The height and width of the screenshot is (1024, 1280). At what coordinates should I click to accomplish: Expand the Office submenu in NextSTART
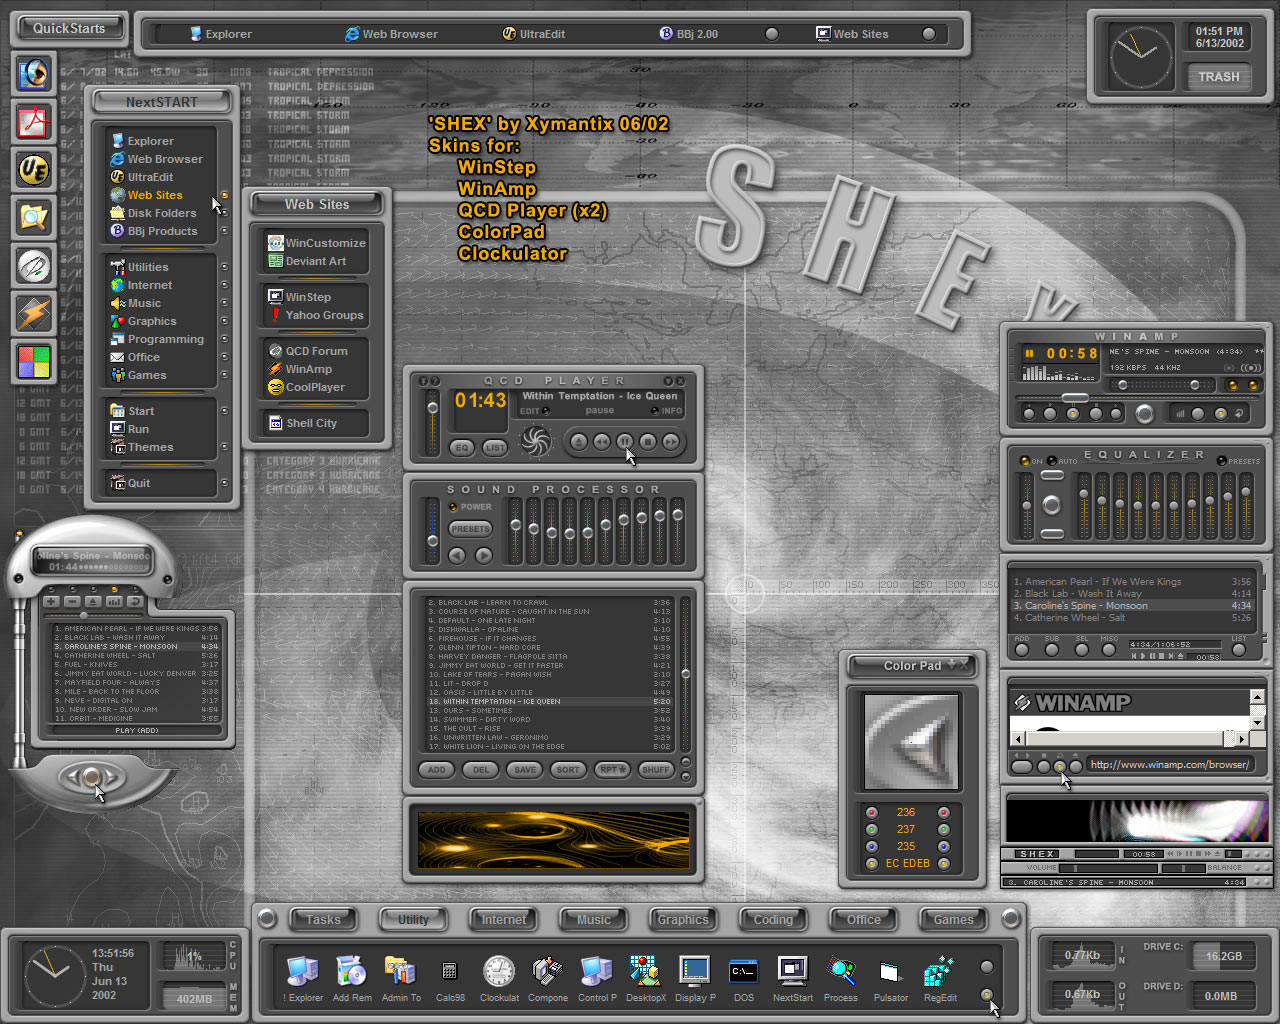(x=224, y=357)
